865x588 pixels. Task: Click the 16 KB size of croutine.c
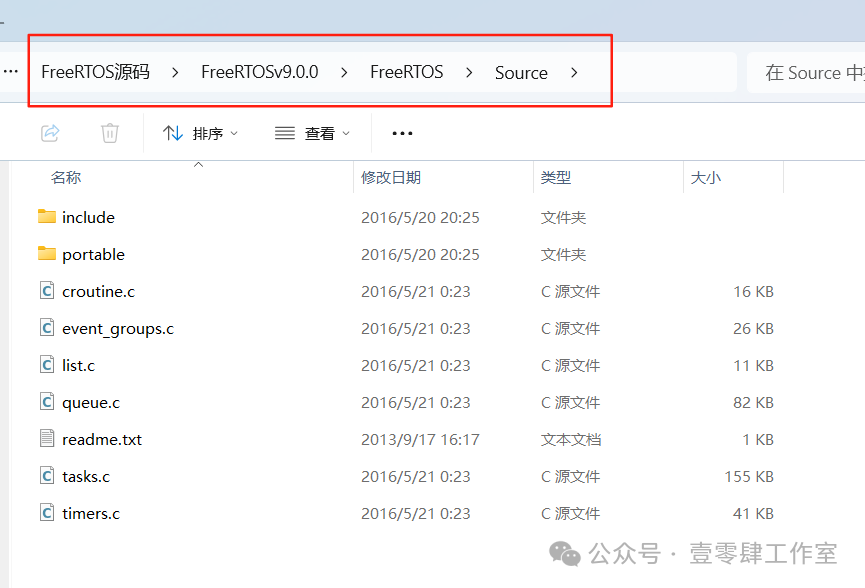point(754,291)
